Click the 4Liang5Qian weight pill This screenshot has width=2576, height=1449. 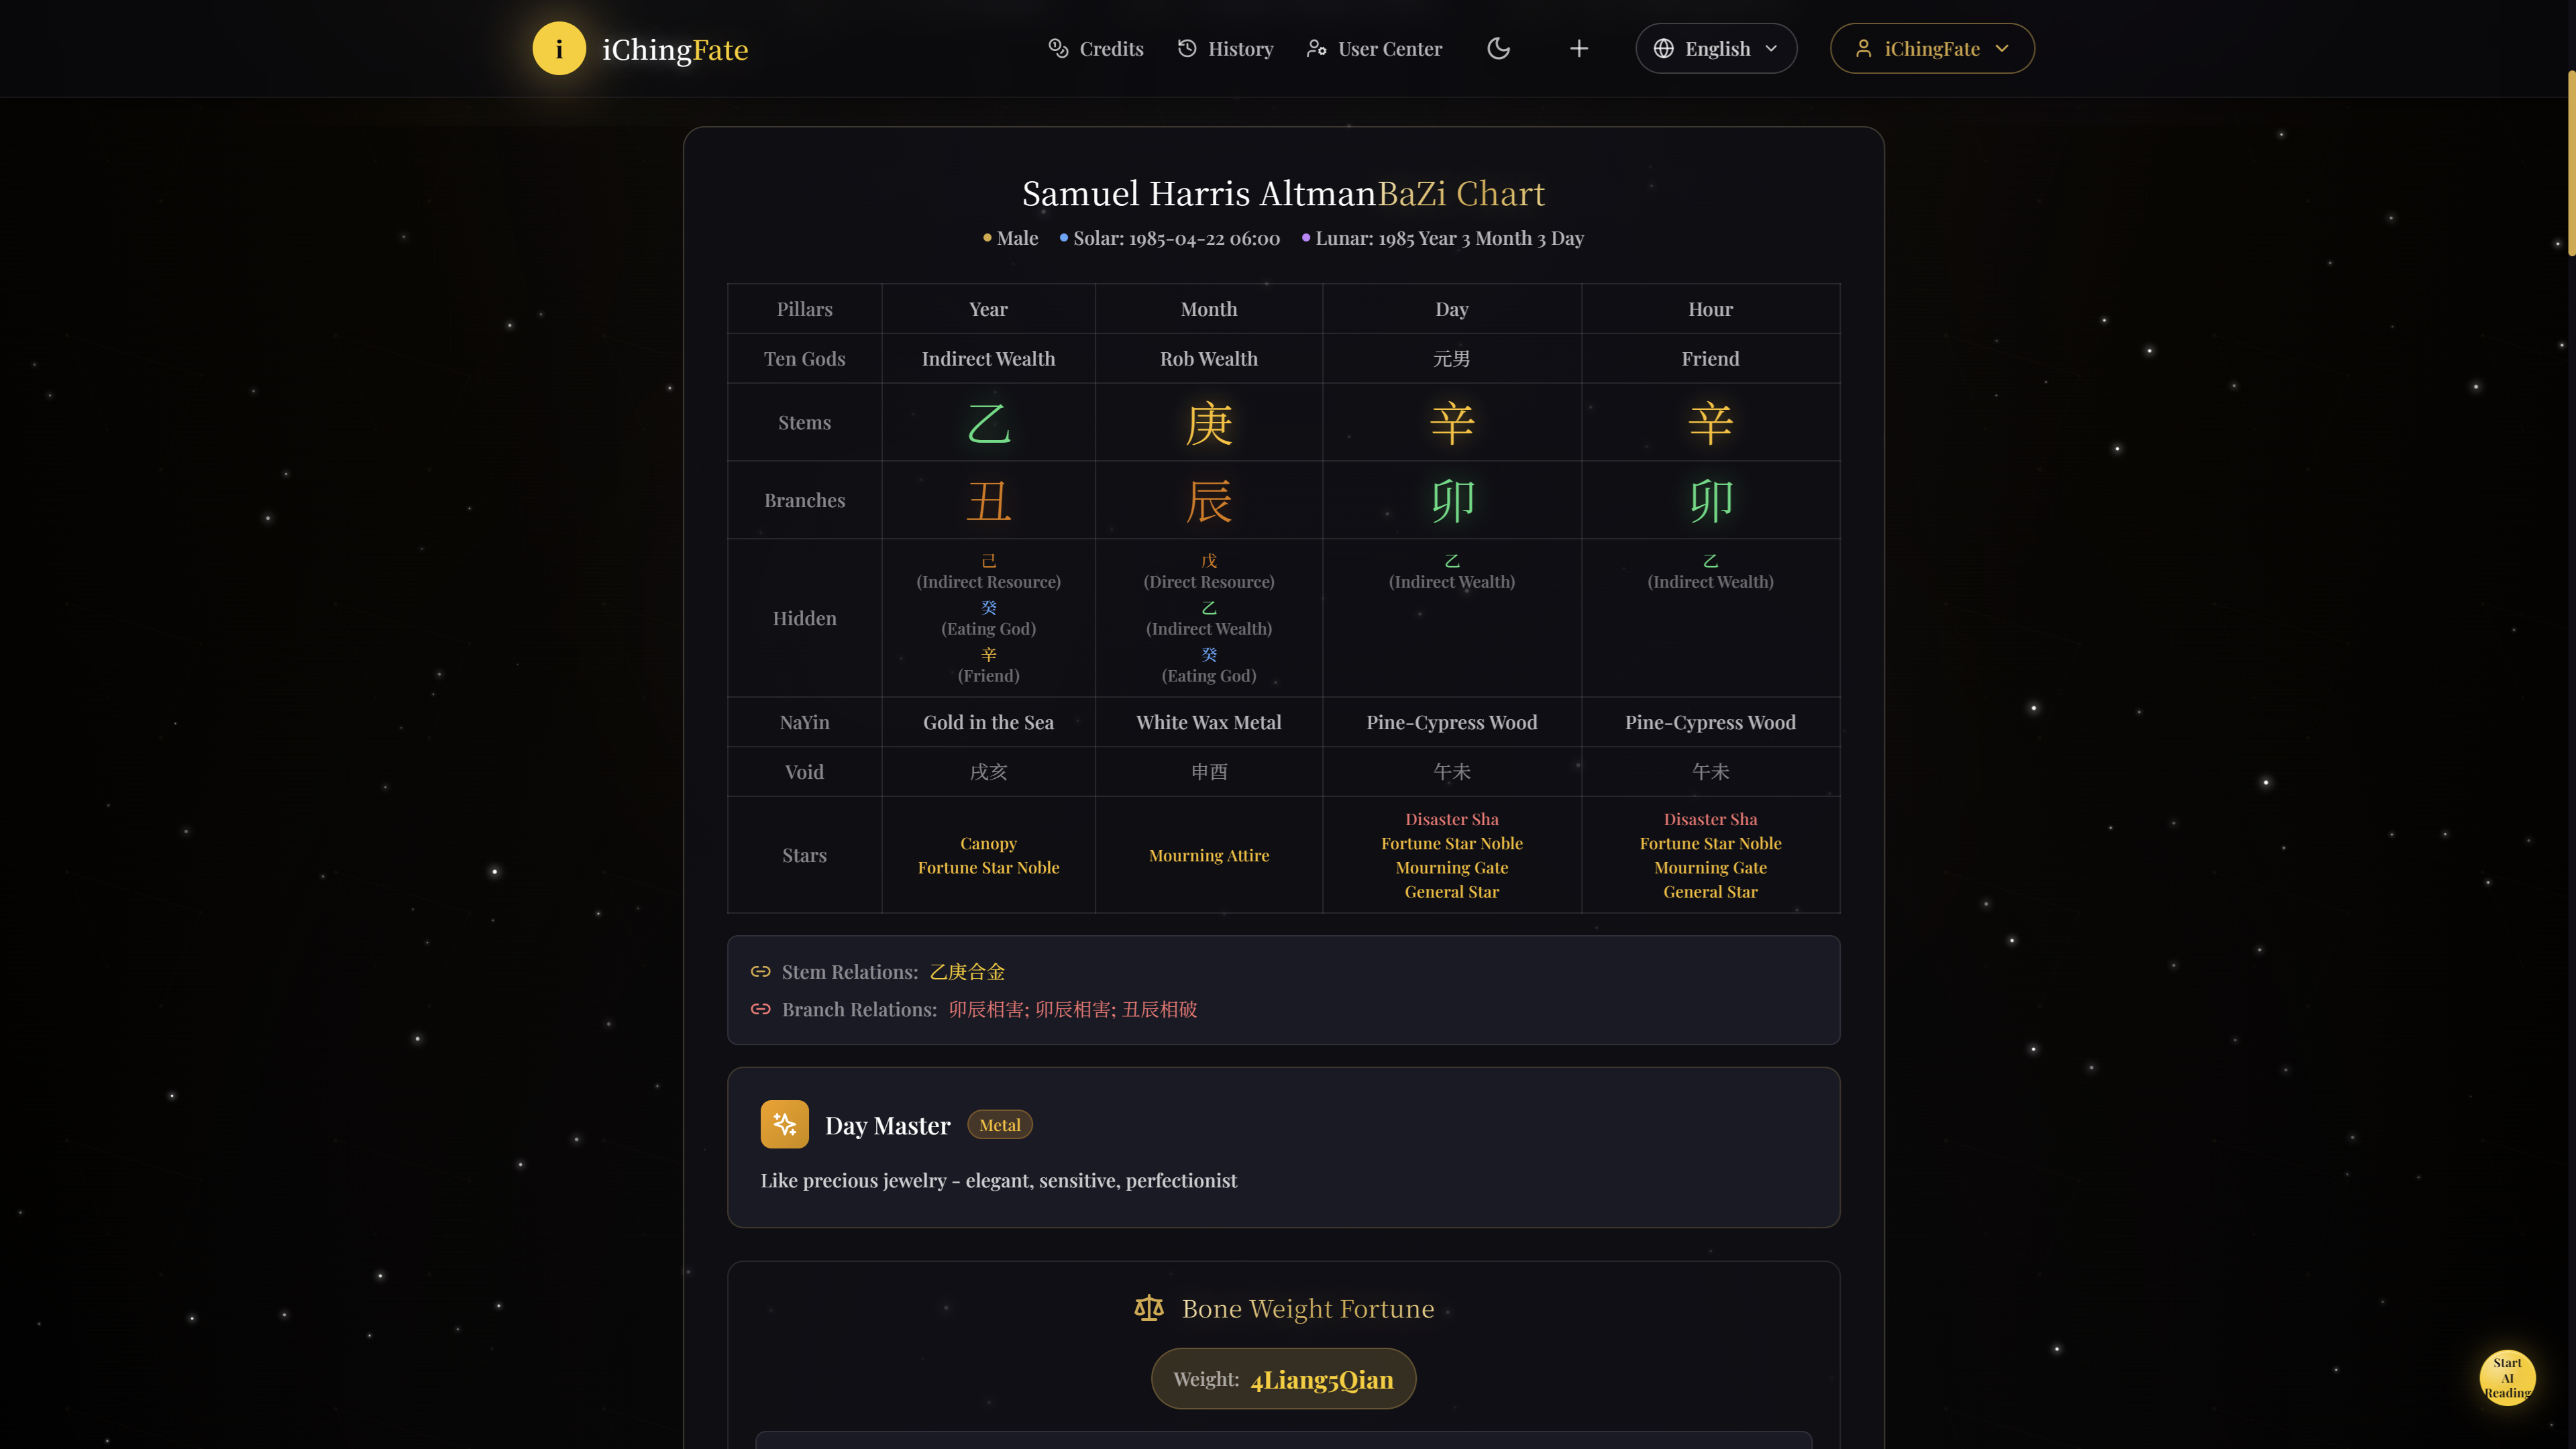(x=1283, y=1378)
